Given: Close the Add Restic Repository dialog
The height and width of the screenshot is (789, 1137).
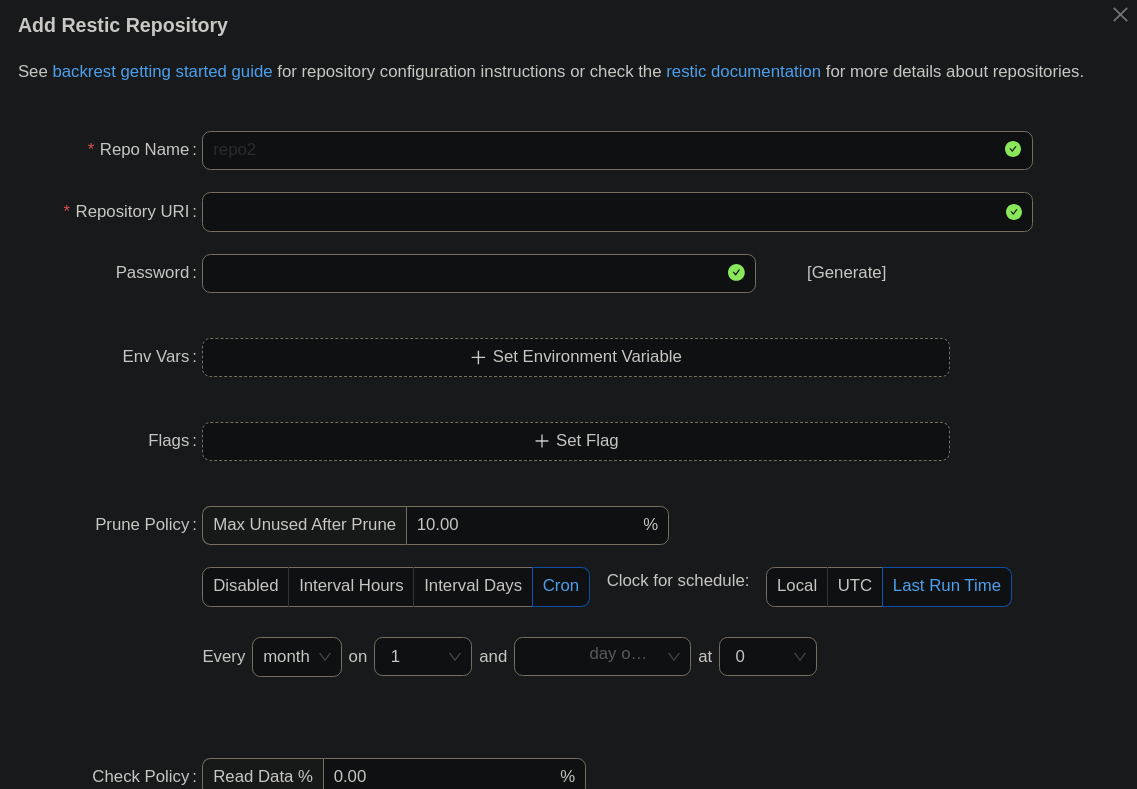Looking at the screenshot, I should coord(1120,15).
